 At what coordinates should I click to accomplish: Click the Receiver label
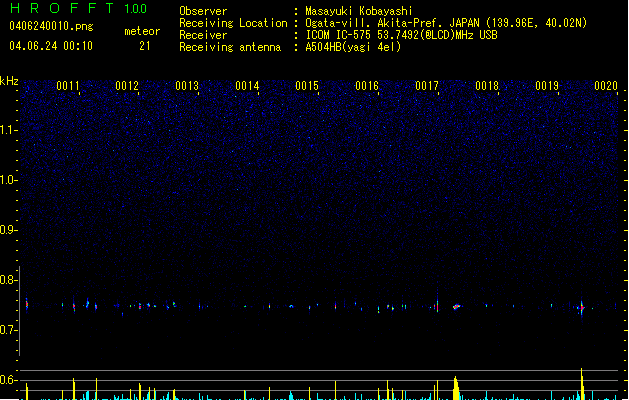pos(203,35)
